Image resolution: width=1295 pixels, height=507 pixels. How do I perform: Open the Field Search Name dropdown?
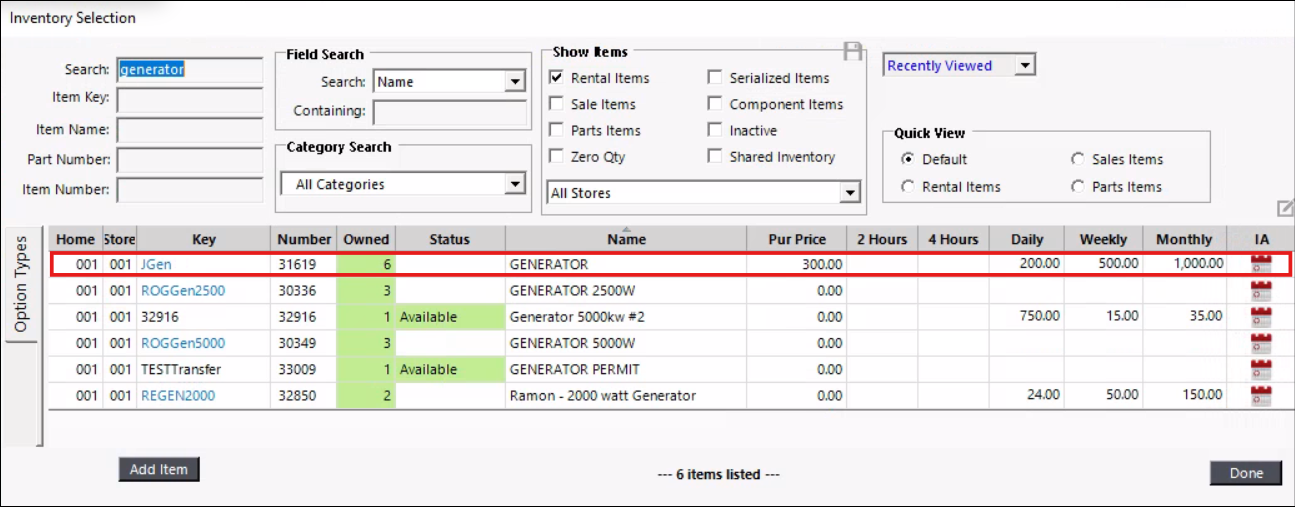[515, 82]
